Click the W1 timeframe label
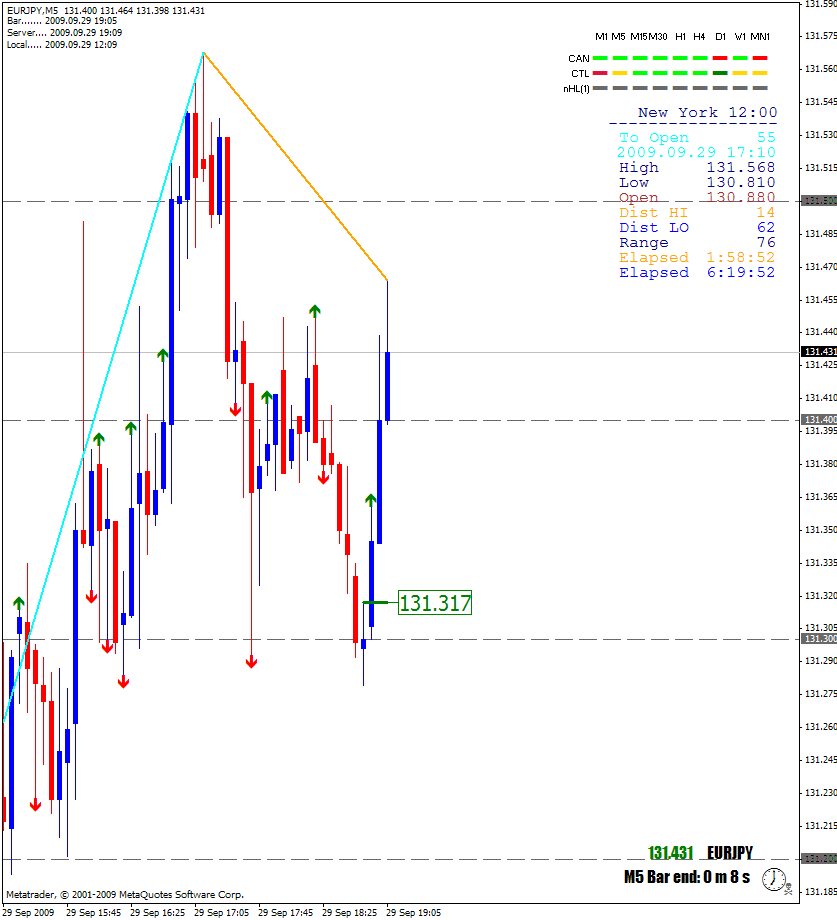 point(740,36)
